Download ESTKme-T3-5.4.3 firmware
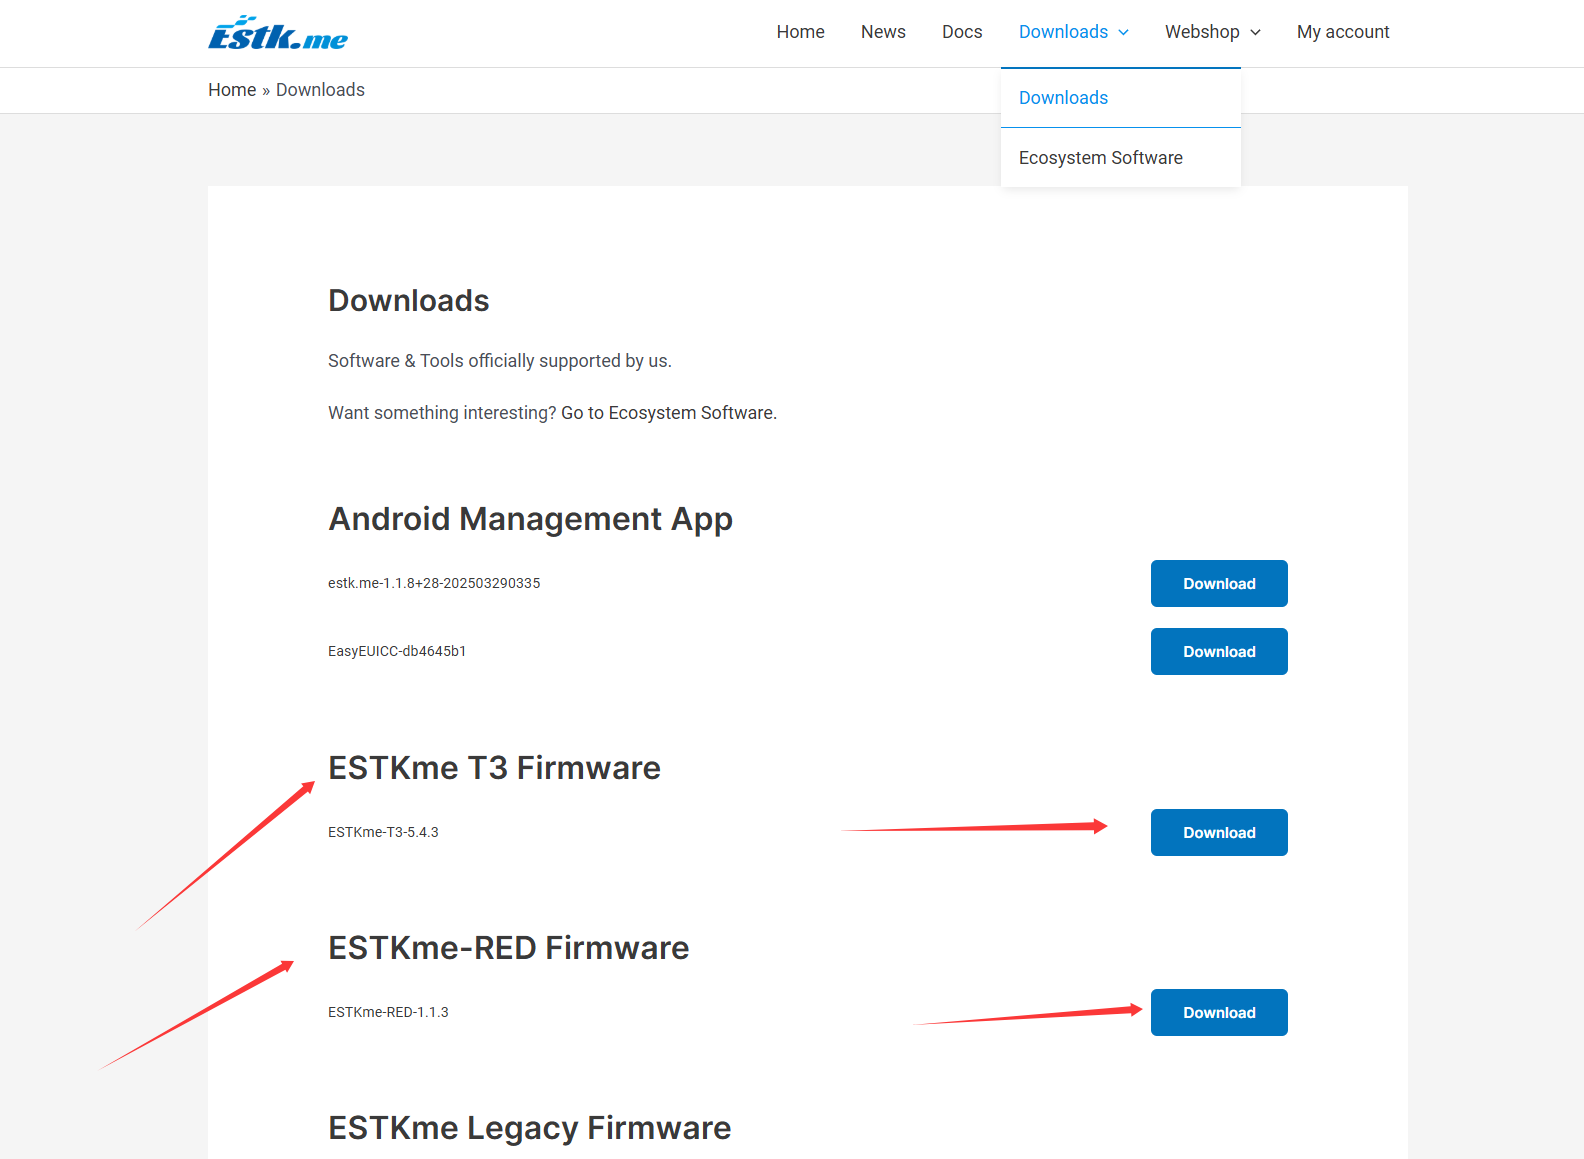The image size is (1584, 1159). pyautogui.click(x=1219, y=833)
